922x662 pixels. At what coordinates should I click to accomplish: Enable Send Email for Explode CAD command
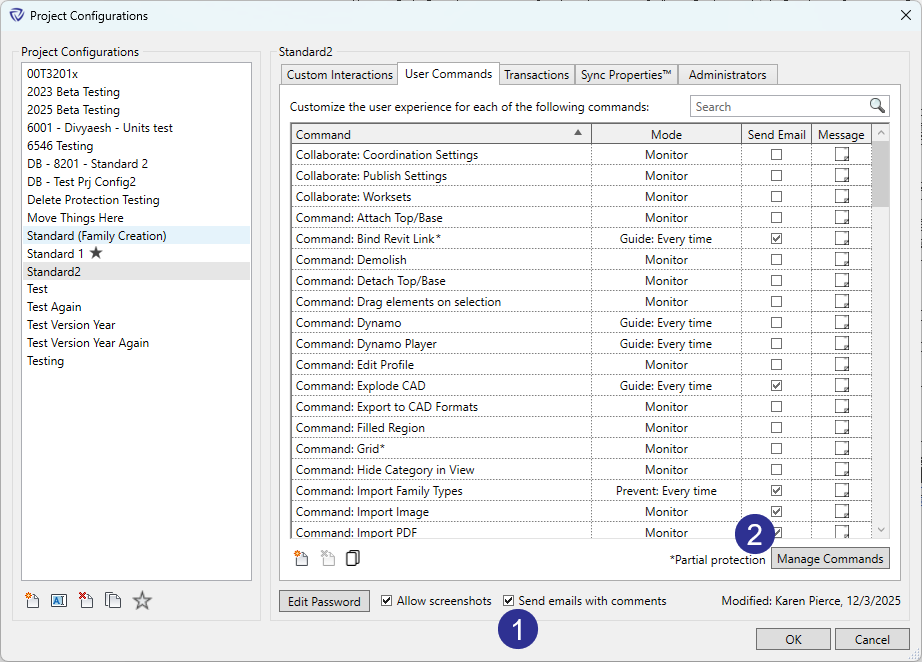776,385
